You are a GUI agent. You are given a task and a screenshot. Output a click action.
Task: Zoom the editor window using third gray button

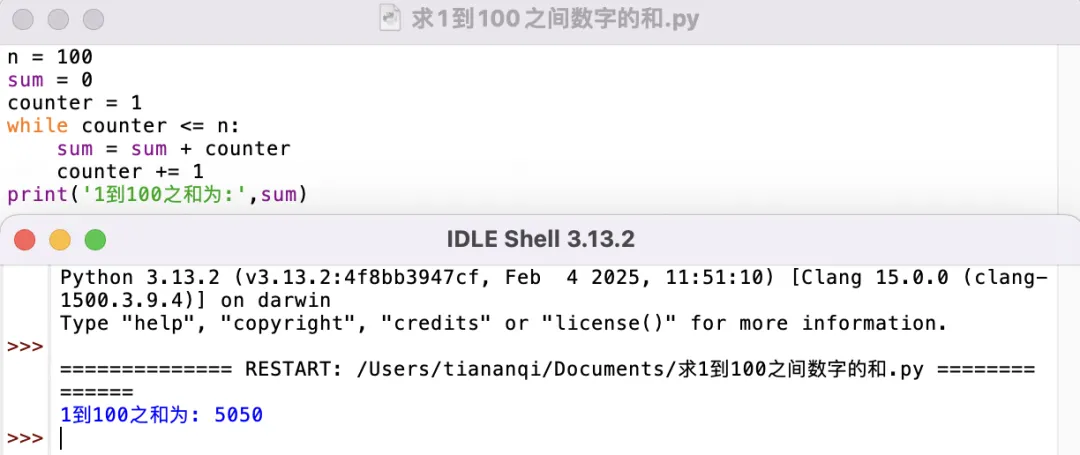(94, 19)
